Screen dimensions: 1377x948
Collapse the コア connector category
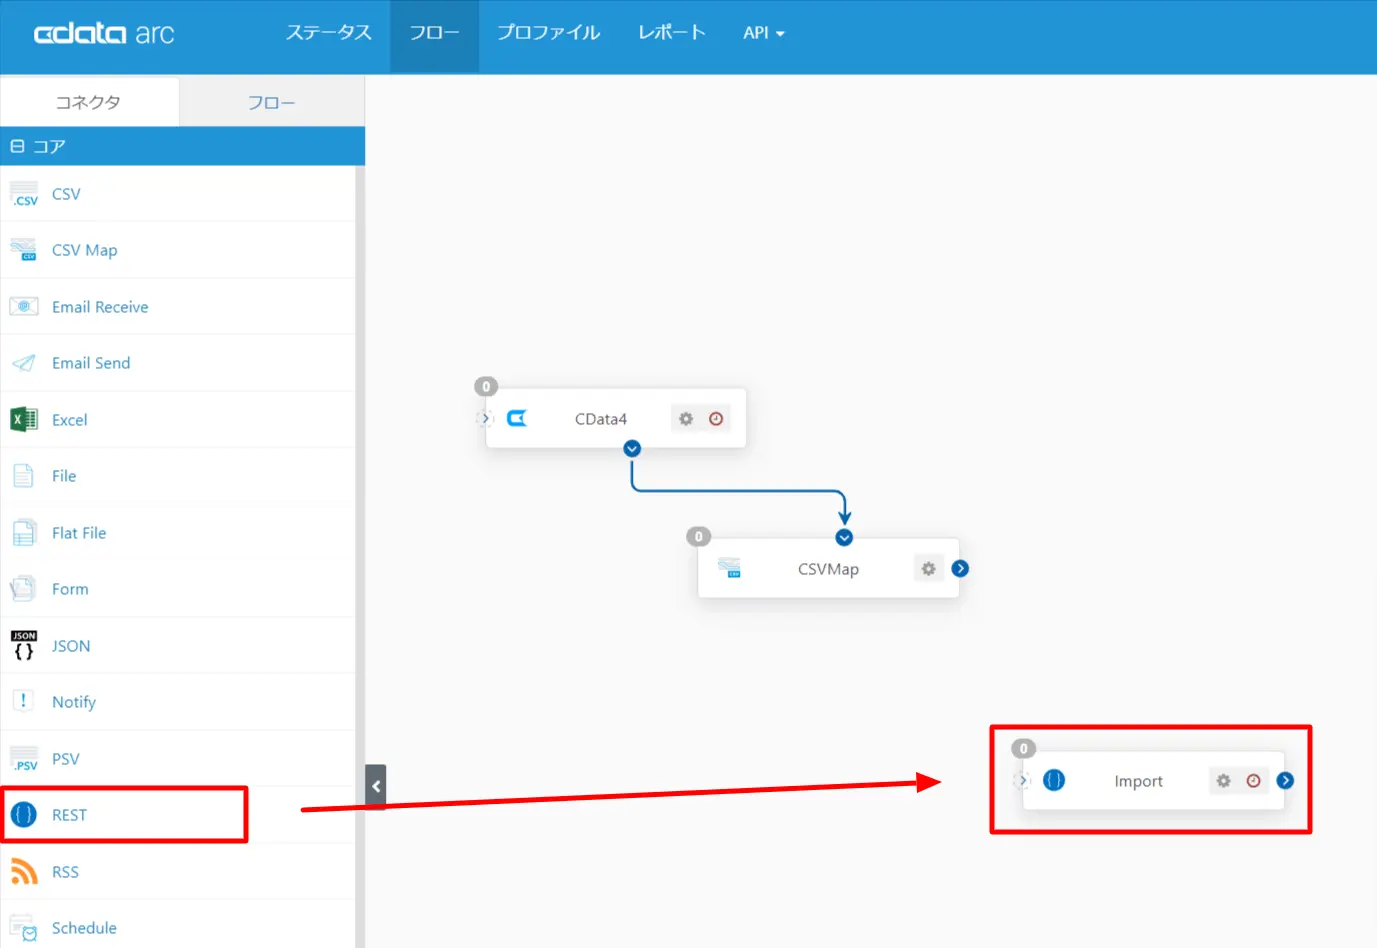coord(17,146)
